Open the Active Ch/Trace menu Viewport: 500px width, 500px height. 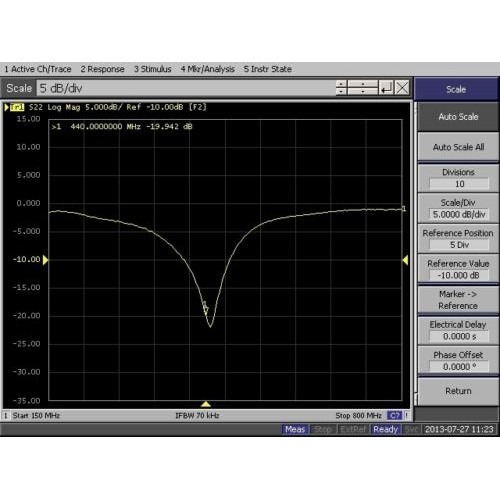[38, 69]
